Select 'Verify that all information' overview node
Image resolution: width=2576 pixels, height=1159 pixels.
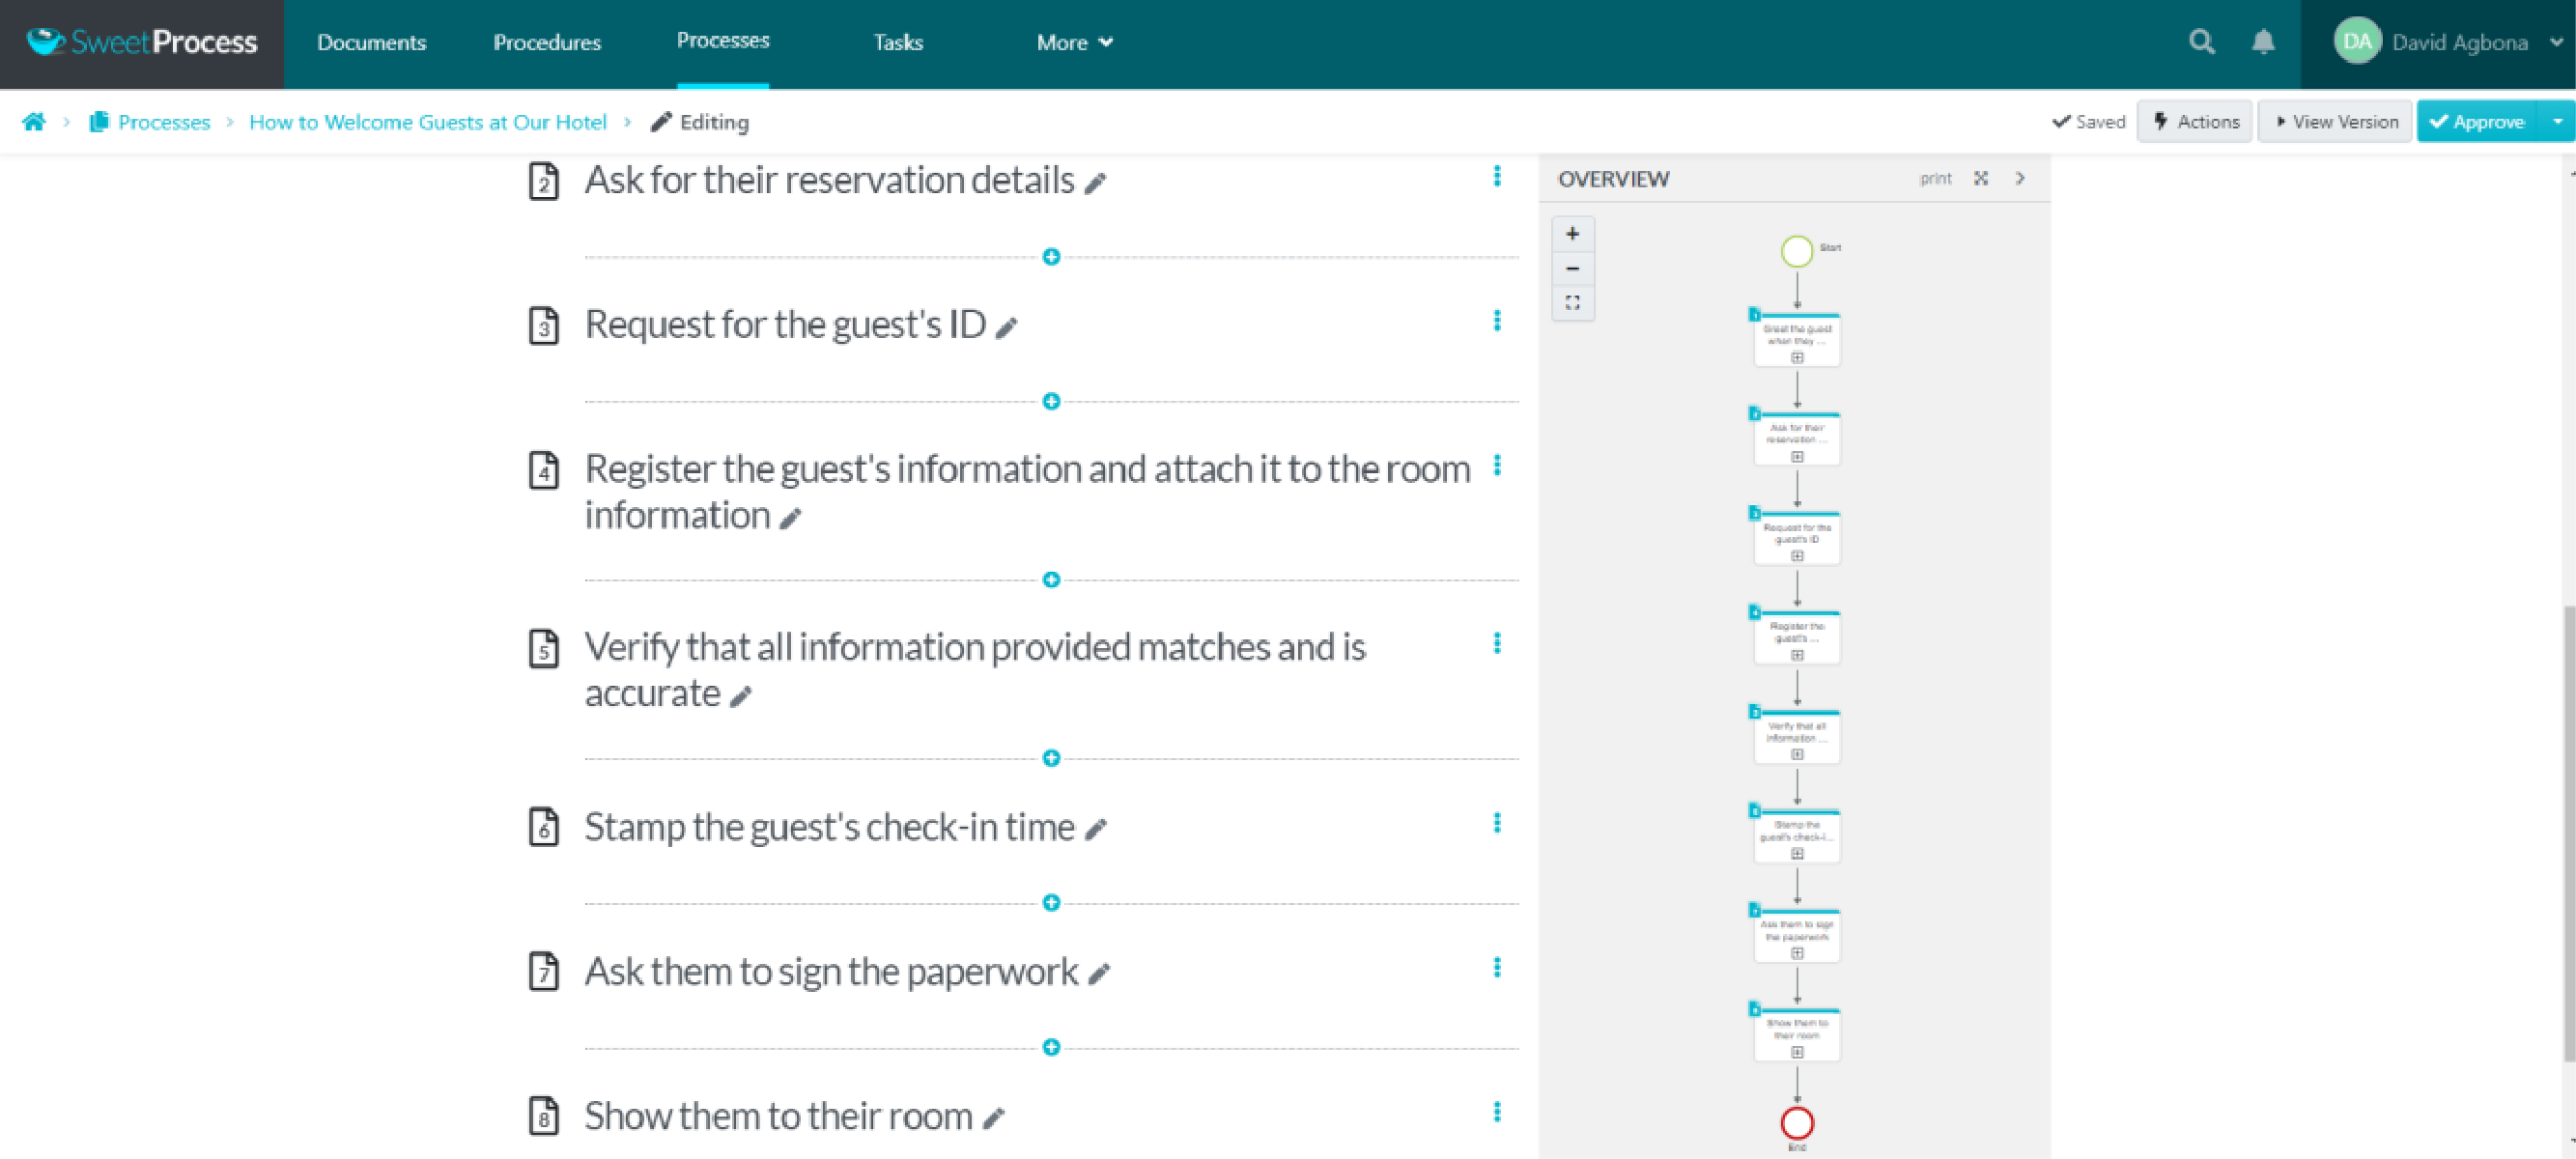[x=1797, y=737]
